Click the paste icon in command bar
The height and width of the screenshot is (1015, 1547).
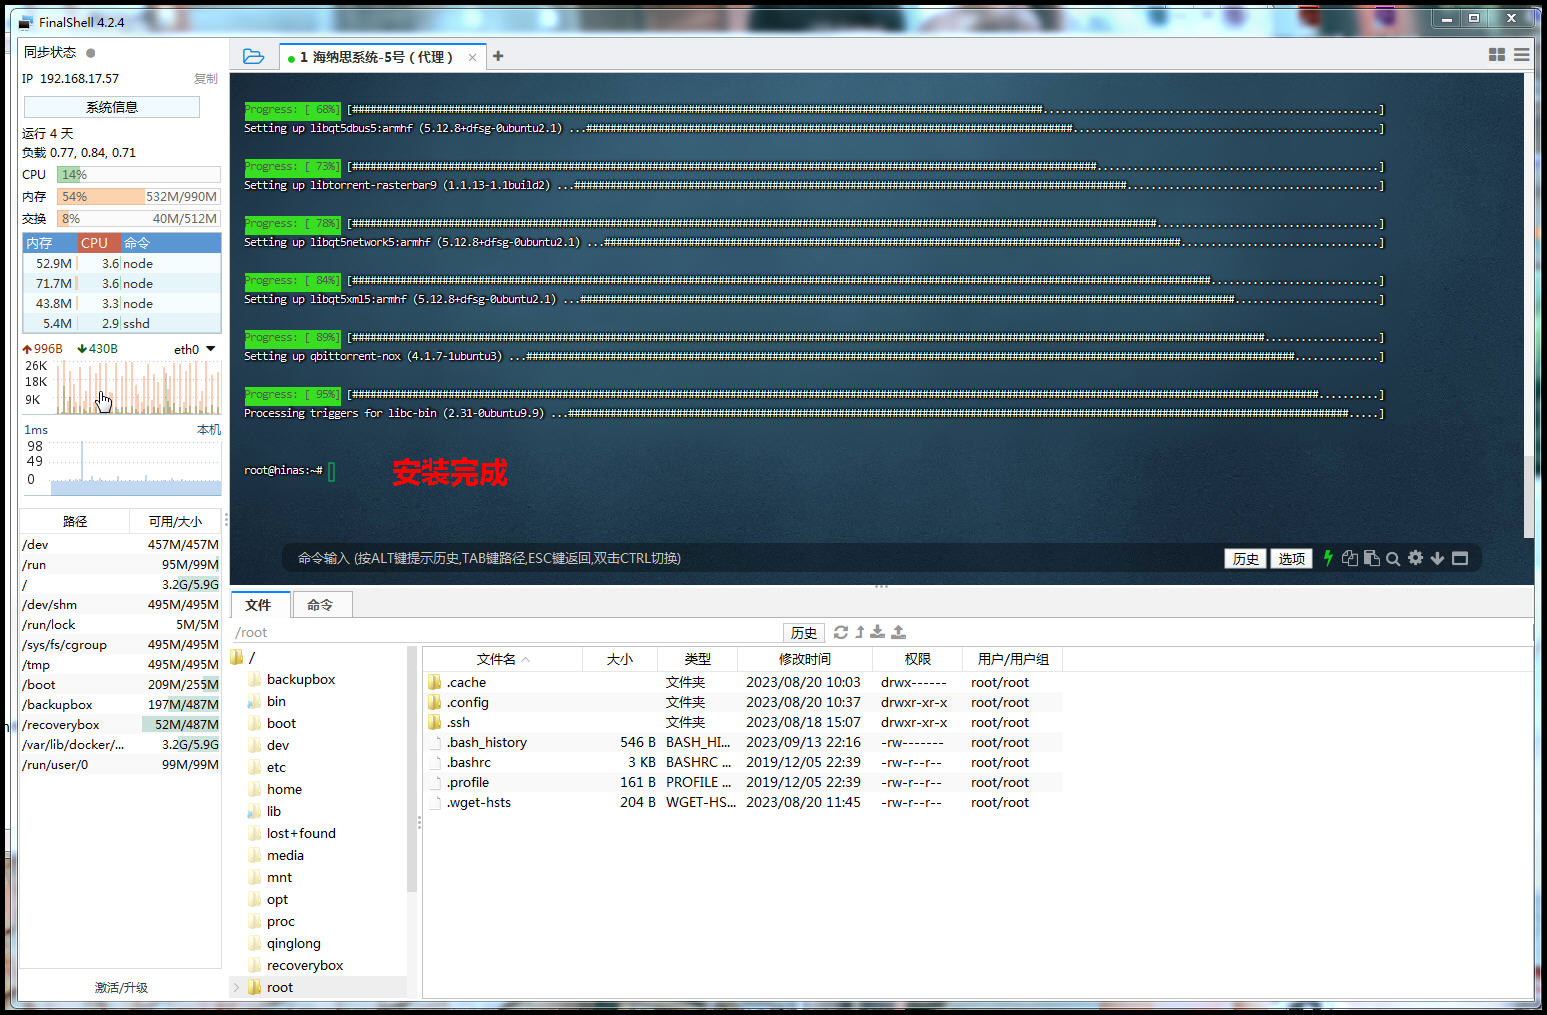click(1372, 558)
